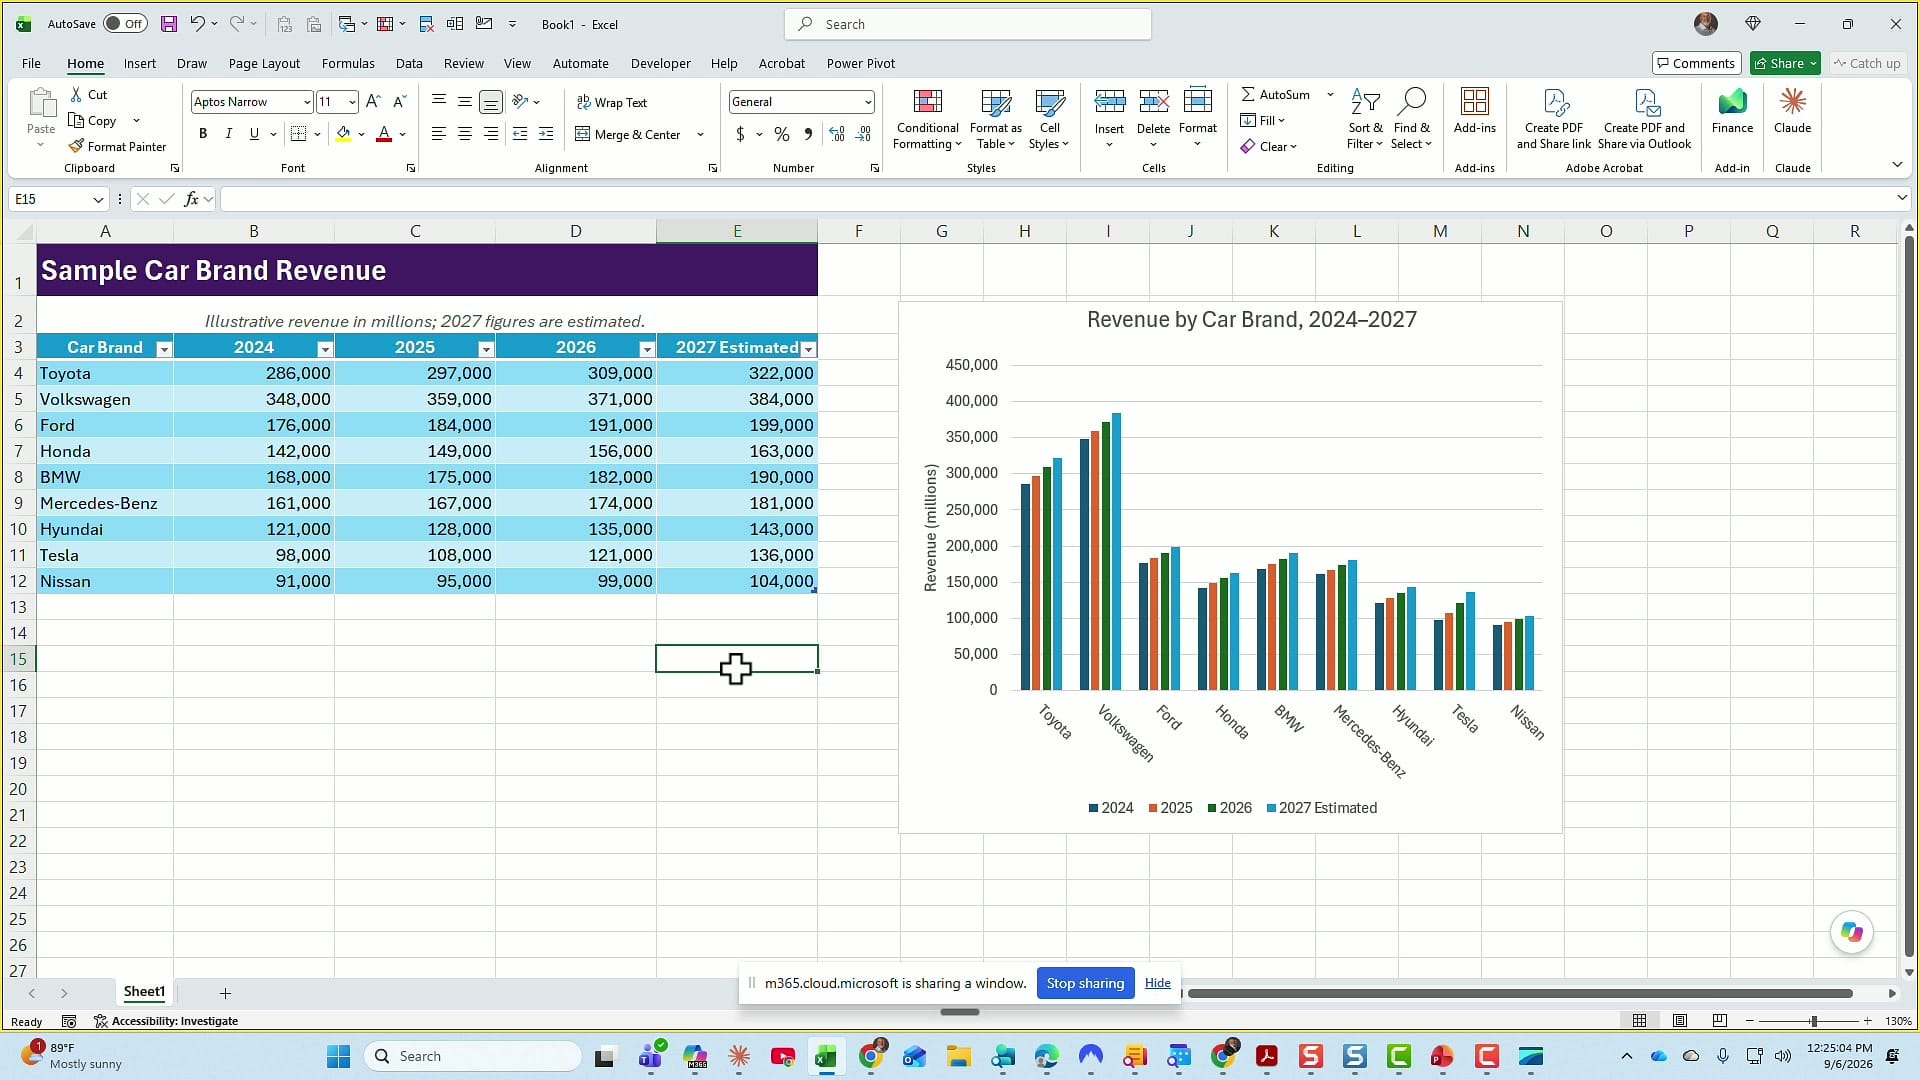This screenshot has width=1920, height=1080.
Task: Open Car Brand column filter dropdown
Action: 164,349
